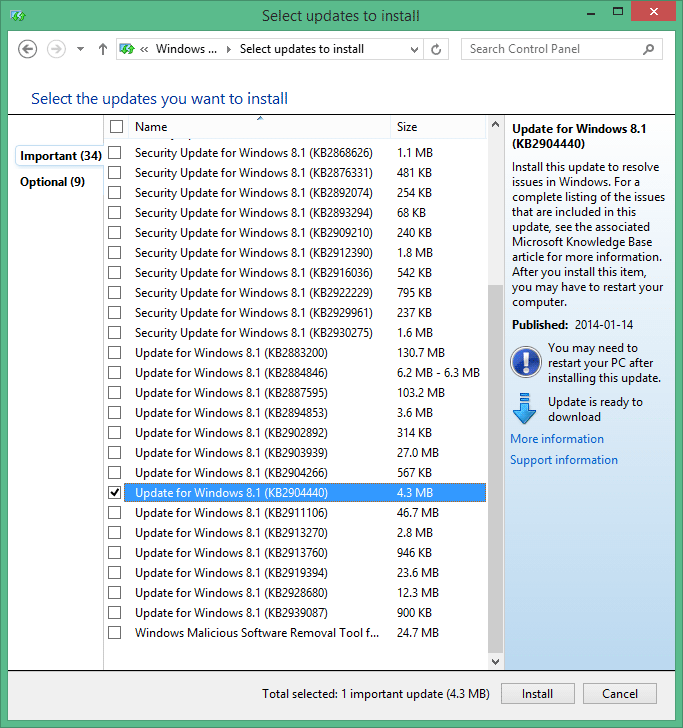Click the 130.7 MB size cell
This screenshot has width=683, height=728.
pos(421,353)
